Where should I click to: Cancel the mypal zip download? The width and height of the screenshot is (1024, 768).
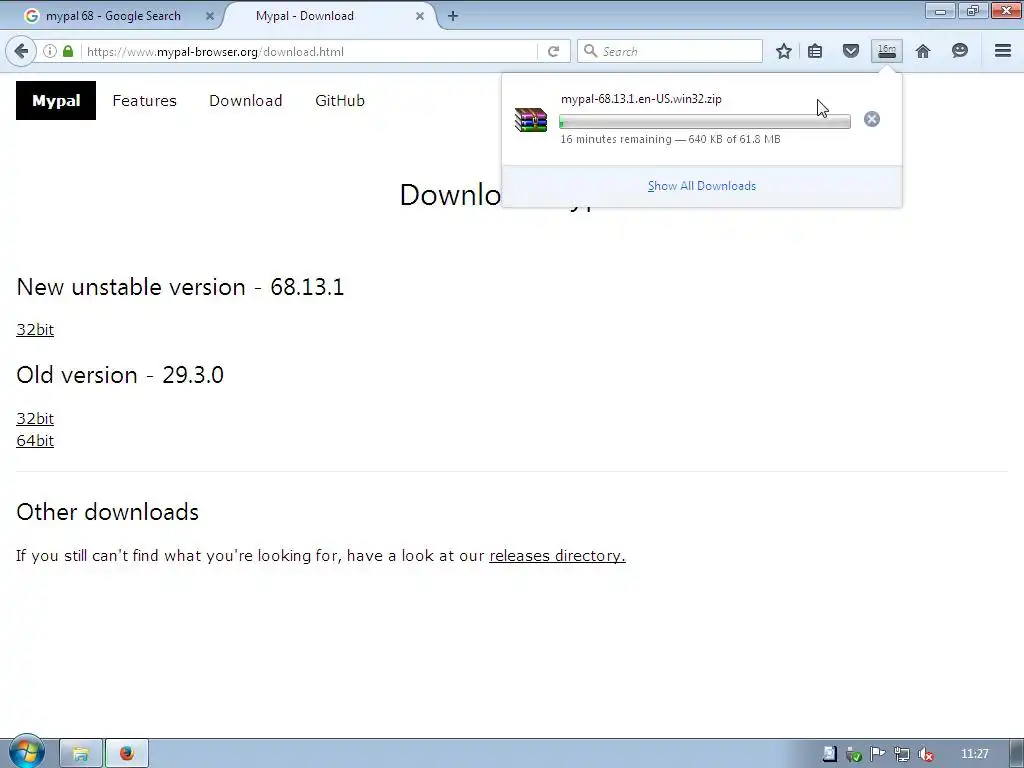872,119
